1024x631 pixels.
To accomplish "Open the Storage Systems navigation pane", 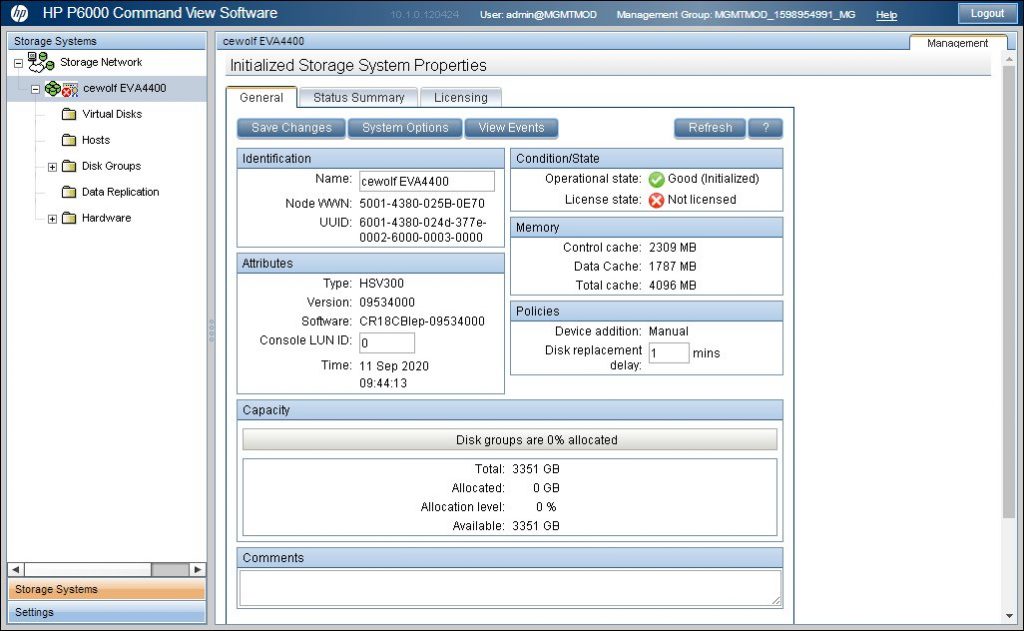I will 106,589.
